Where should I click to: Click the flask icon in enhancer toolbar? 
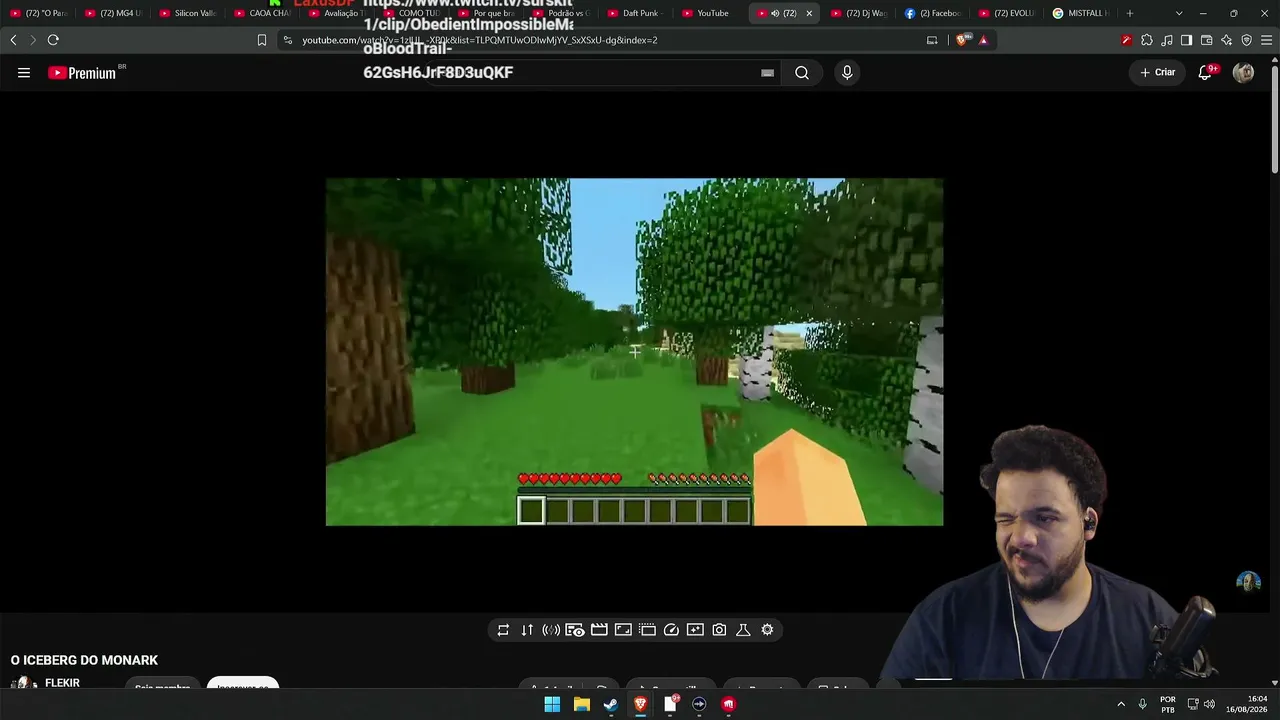pos(743,630)
